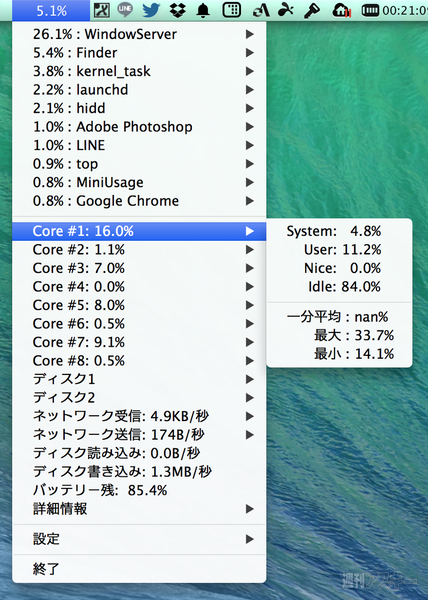Screen dimensions: 428x600
Task: Click User: 11.2% in the submenu
Action: point(339,250)
